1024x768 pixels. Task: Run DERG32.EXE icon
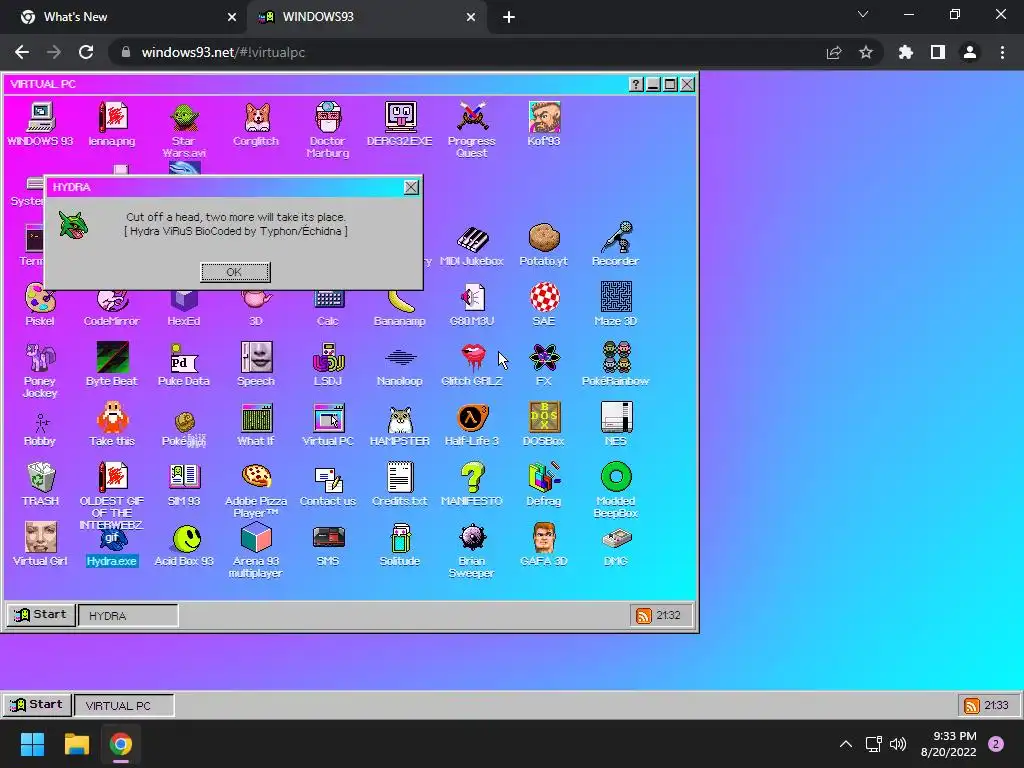tap(400, 118)
